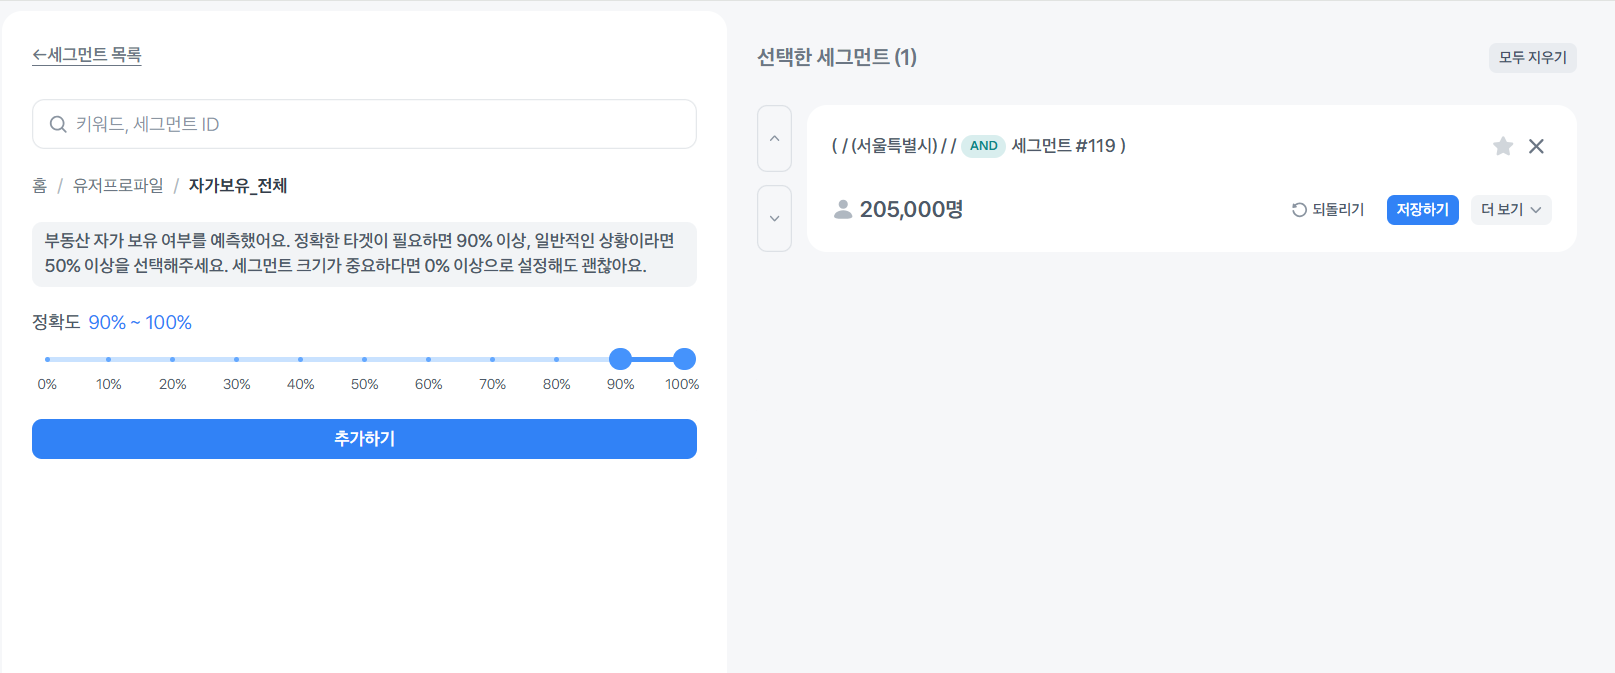This screenshot has height=673, width=1615.
Task: Click the 저장하기 button
Action: click(1422, 210)
